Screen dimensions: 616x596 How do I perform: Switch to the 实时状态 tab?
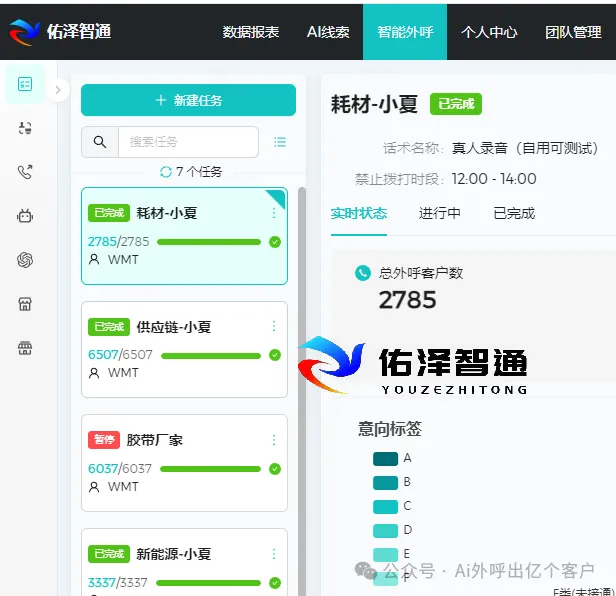pos(359,213)
